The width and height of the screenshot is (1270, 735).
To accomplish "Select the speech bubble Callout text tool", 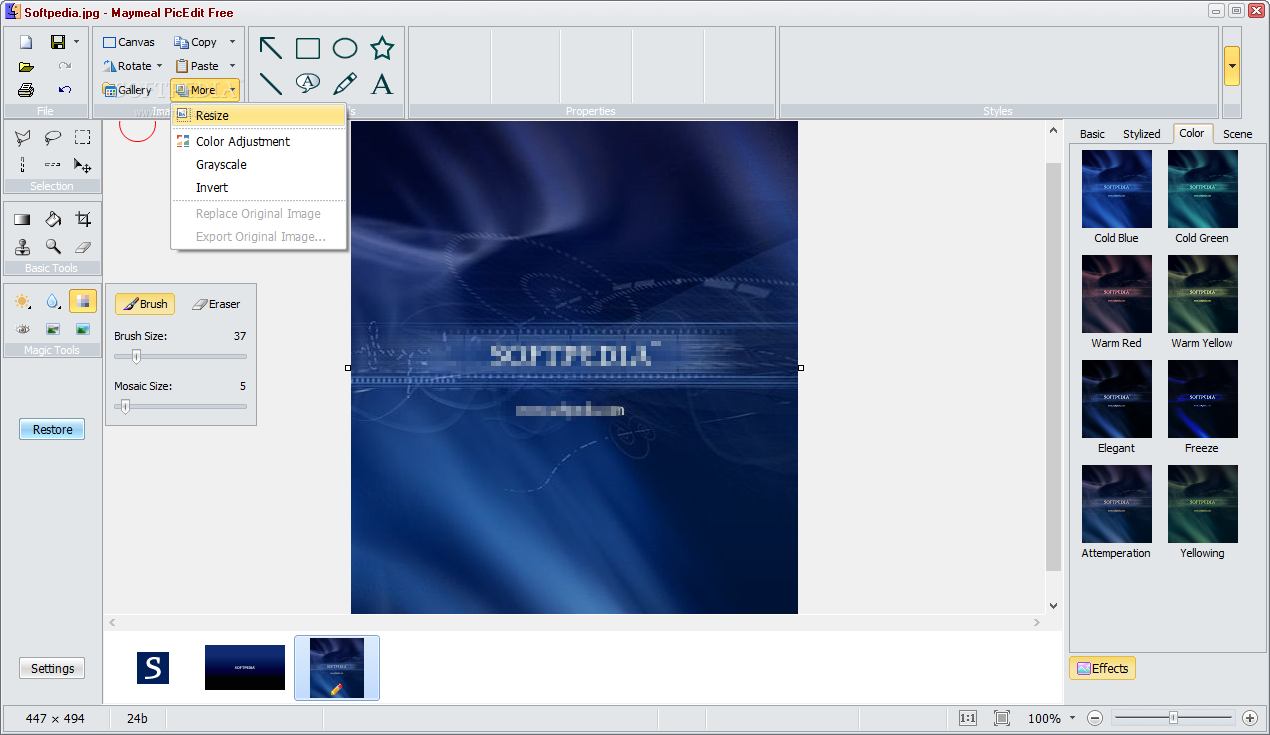I will point(308,83).
